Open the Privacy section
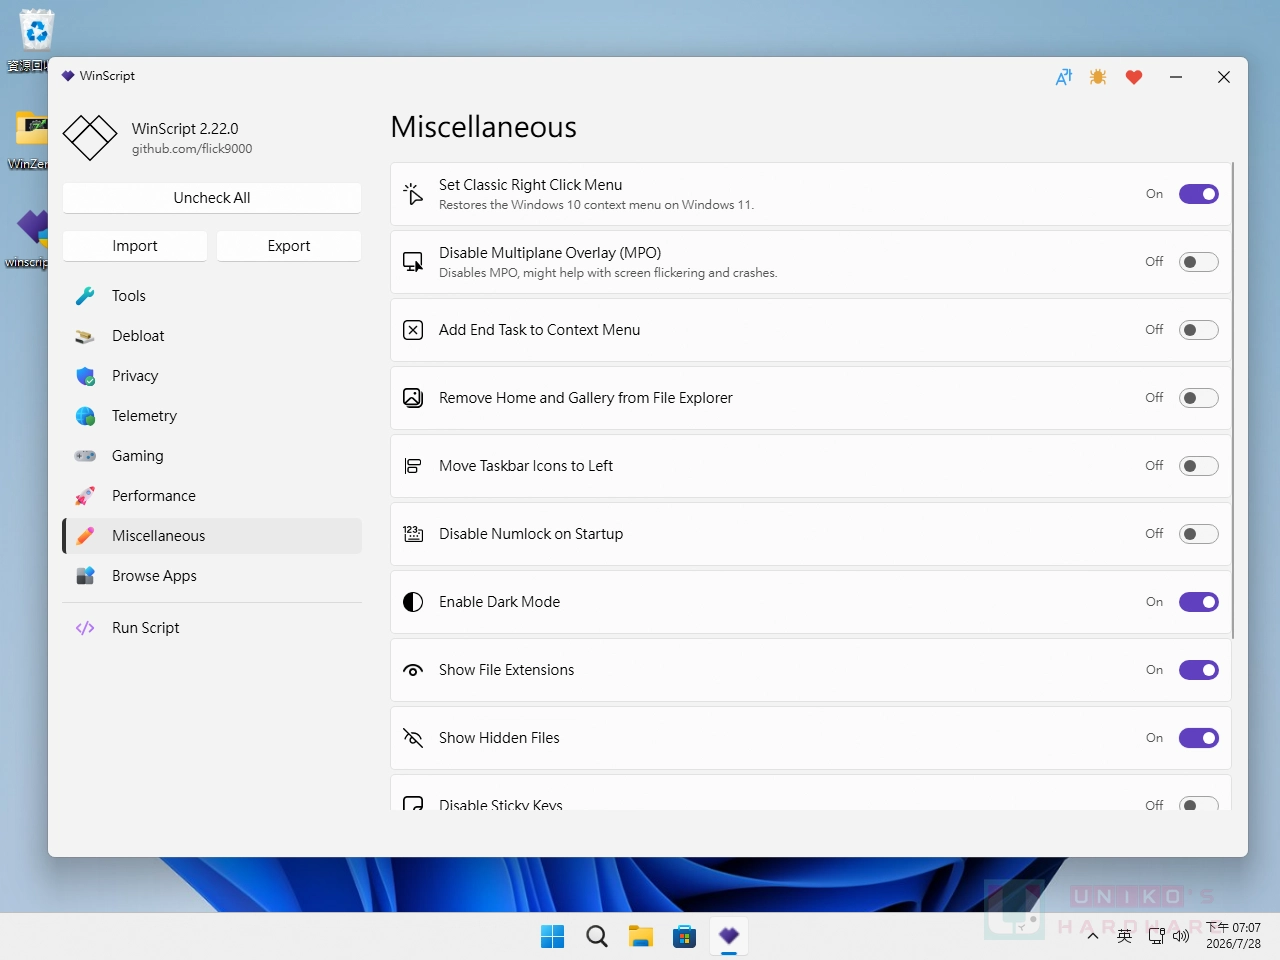 (212, 376)
